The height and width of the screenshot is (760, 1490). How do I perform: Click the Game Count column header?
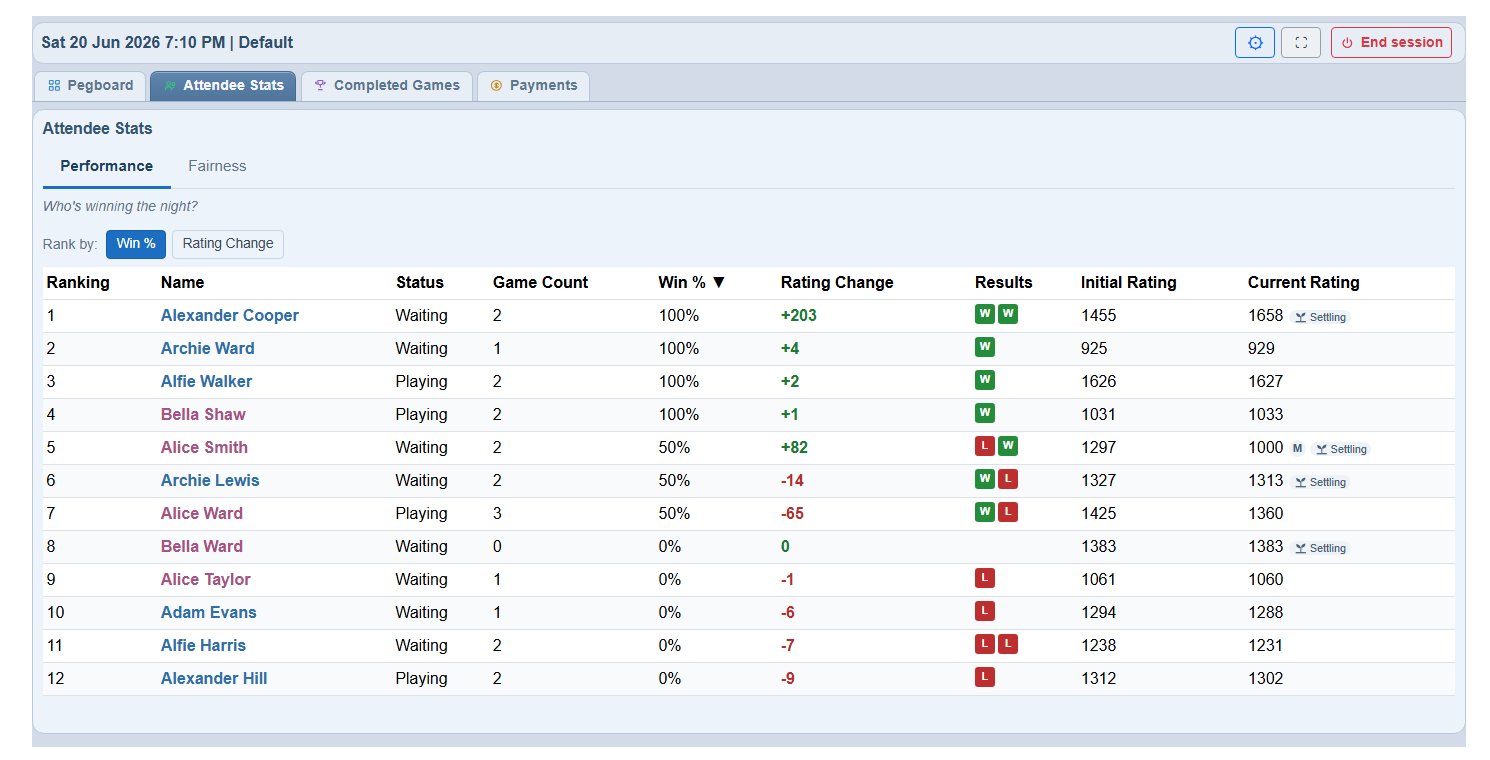[x=540, y=283]
